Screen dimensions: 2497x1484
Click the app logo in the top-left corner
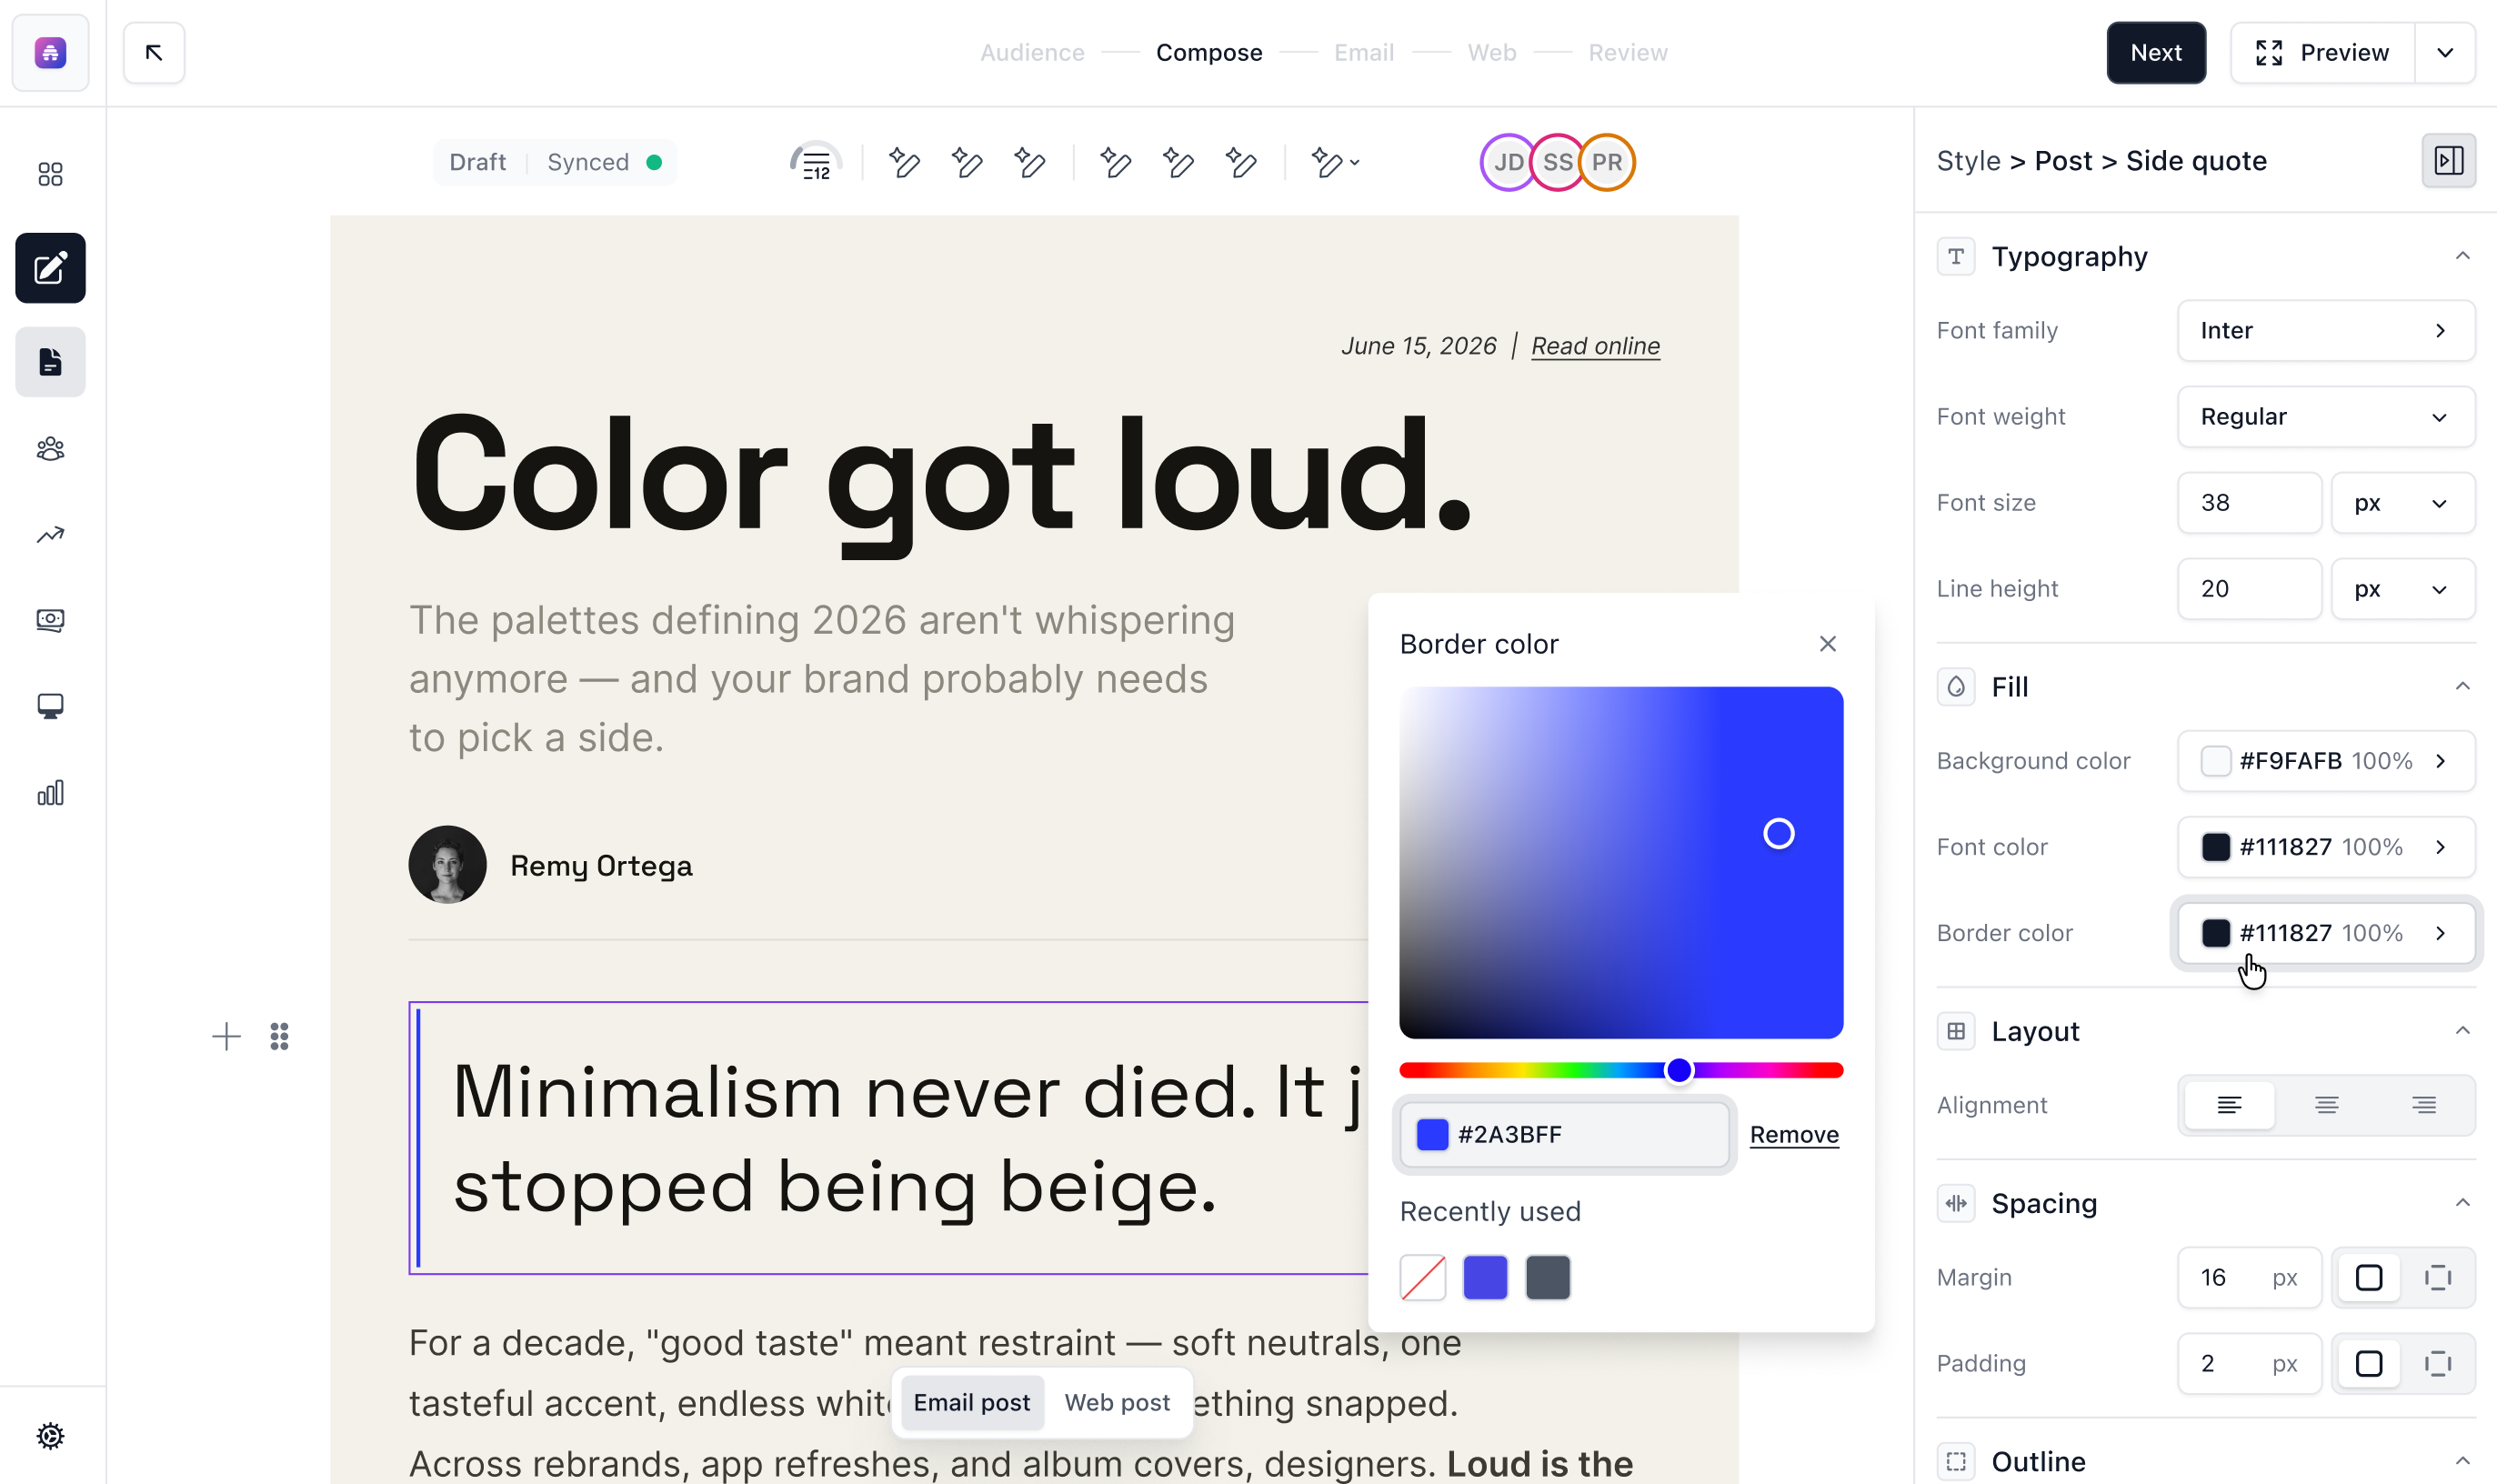coord(50,52)
